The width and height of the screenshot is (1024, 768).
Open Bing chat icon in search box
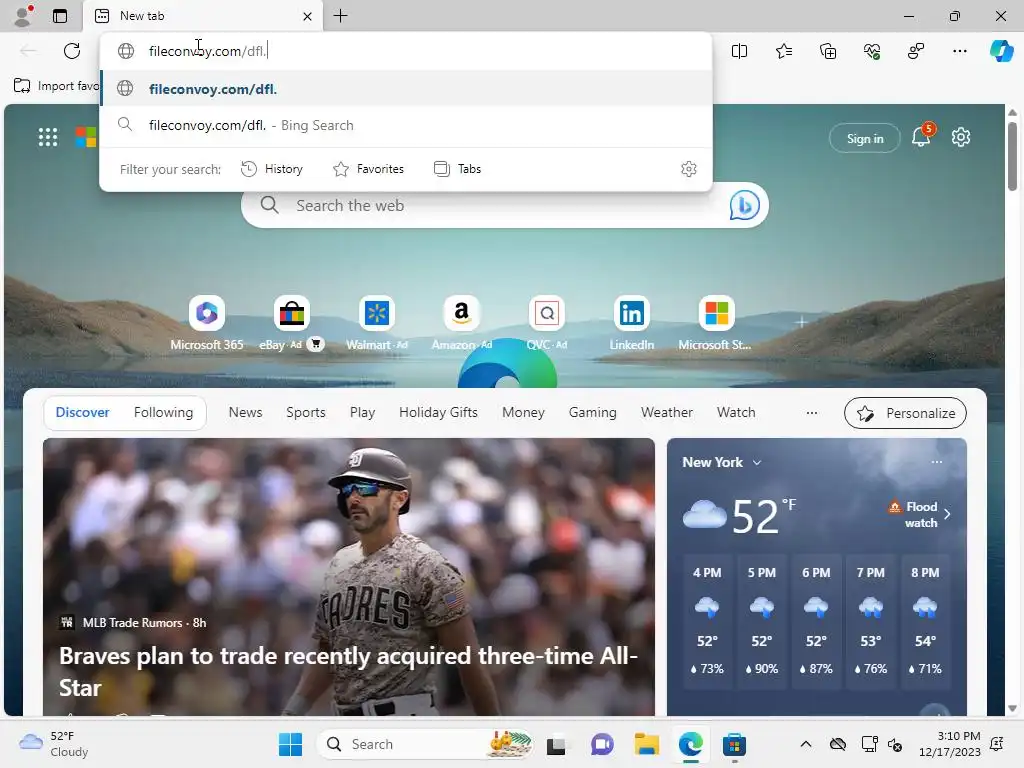(x=744, y=205)
